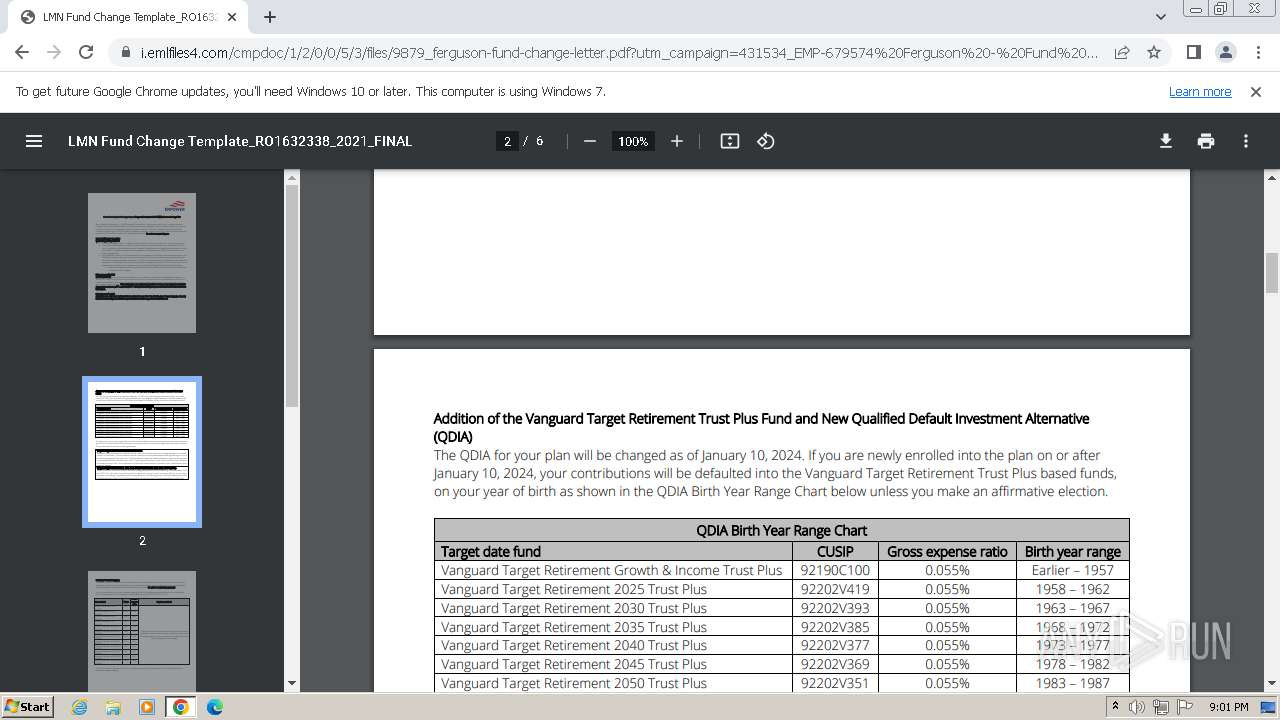Click the address bar URL field
Image resolution: width=1280 pixels, height=720 pixels.
619,52
